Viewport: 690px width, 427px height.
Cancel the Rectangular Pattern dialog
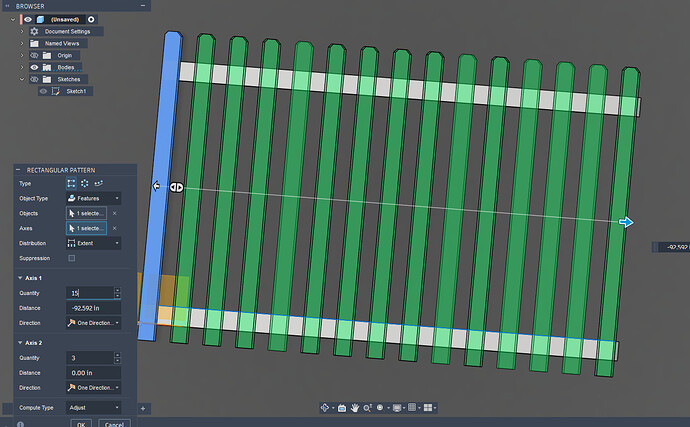click(114, 423)
